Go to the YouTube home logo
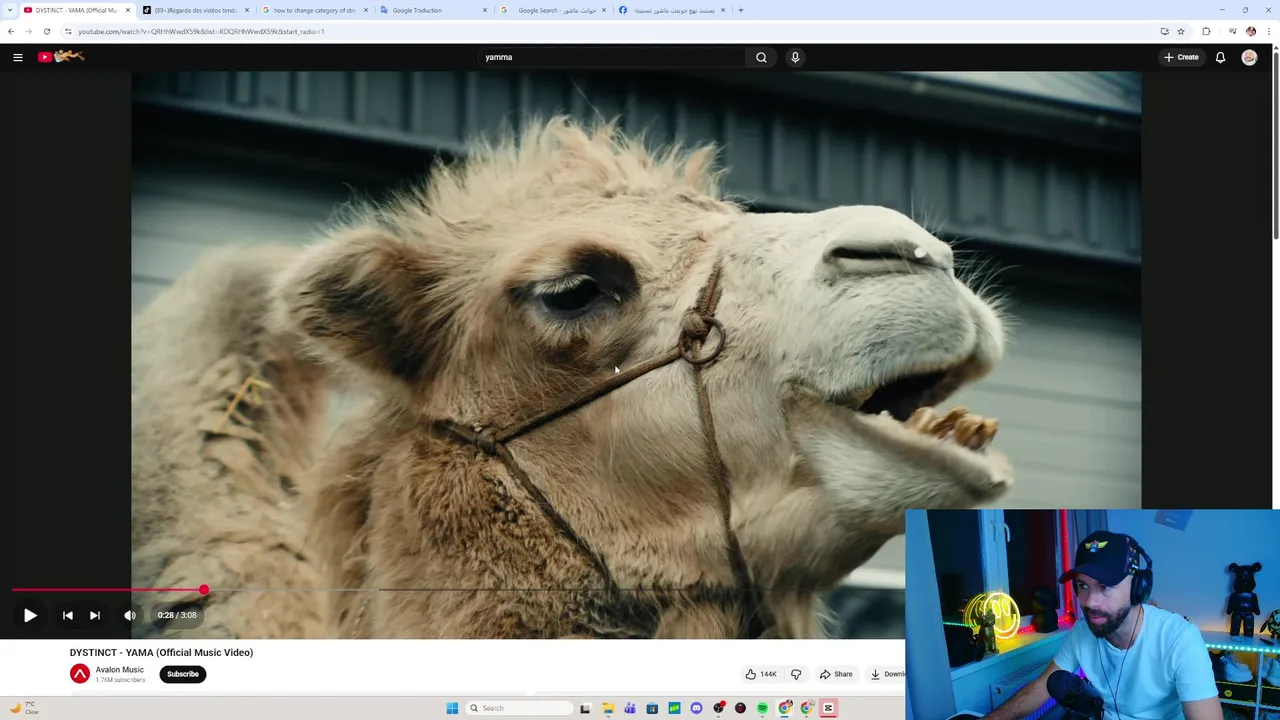The width and height of the screenshot is (1280, 720). [x=61, y=57]
